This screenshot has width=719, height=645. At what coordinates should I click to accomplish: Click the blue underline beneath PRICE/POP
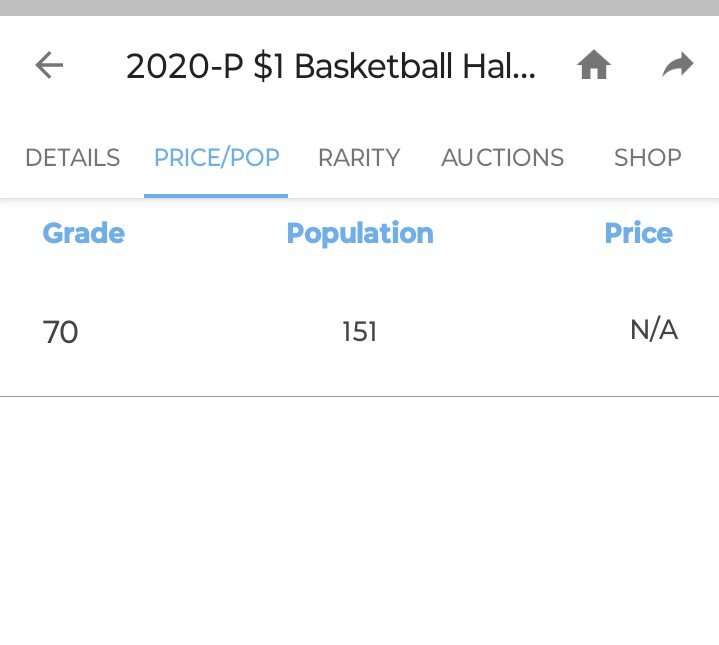216,194
